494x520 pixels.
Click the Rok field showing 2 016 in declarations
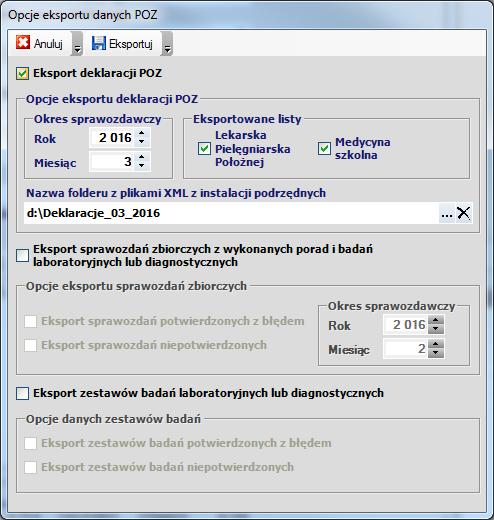(113, 137)
